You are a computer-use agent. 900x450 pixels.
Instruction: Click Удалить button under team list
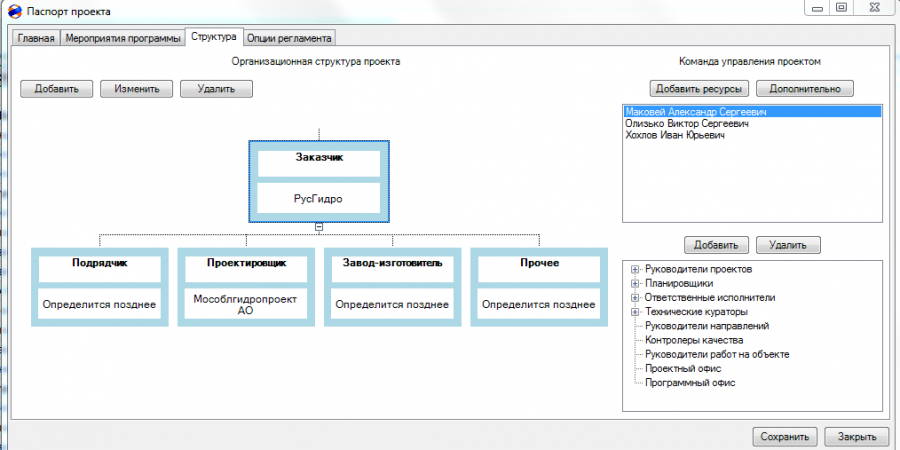point(788,245)
